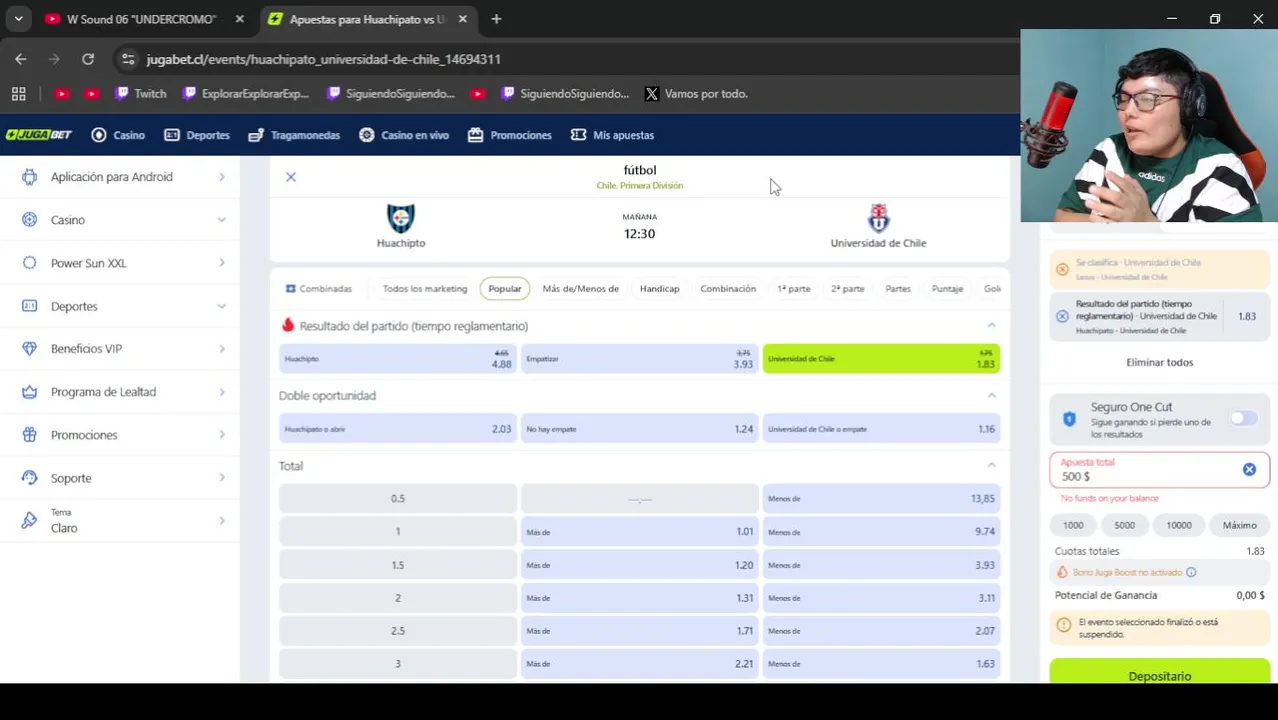
Task: Expand Programa de Lealtad arrow
Action: [x=221, y=392]
